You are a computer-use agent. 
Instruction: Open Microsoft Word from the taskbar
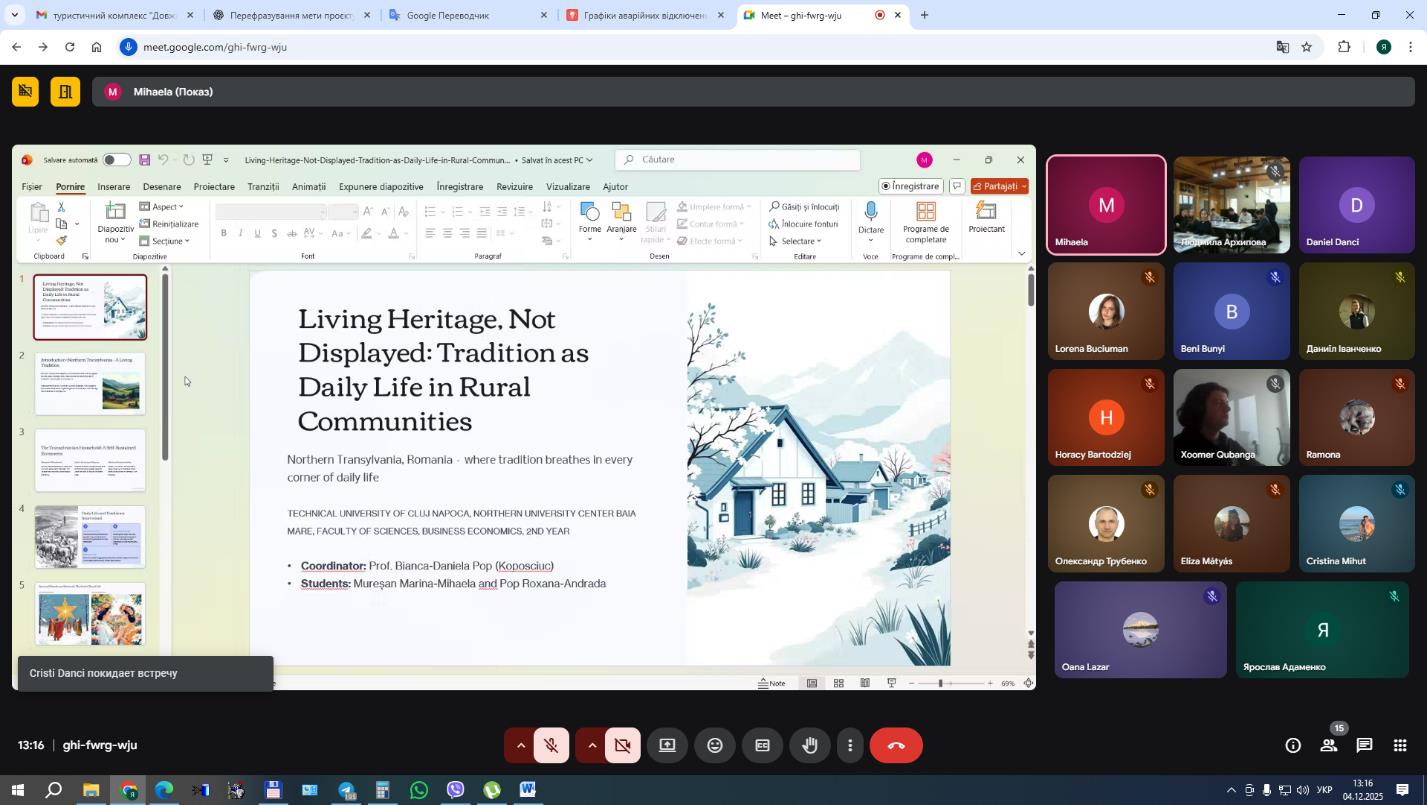[x=528, y=791]
